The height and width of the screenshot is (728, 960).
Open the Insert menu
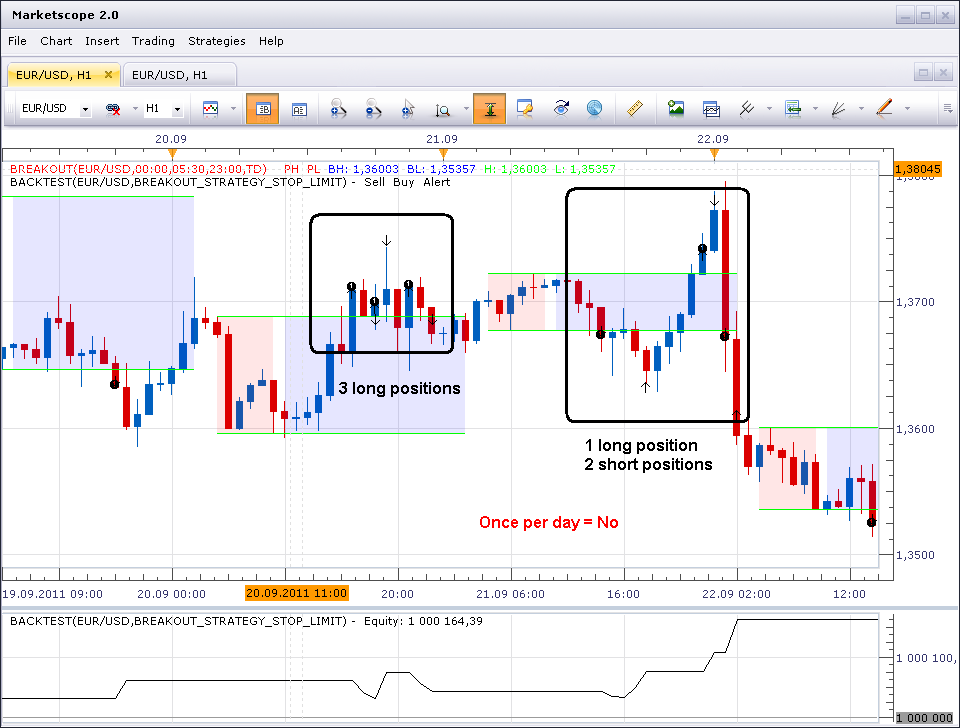[x=102, y=41]
